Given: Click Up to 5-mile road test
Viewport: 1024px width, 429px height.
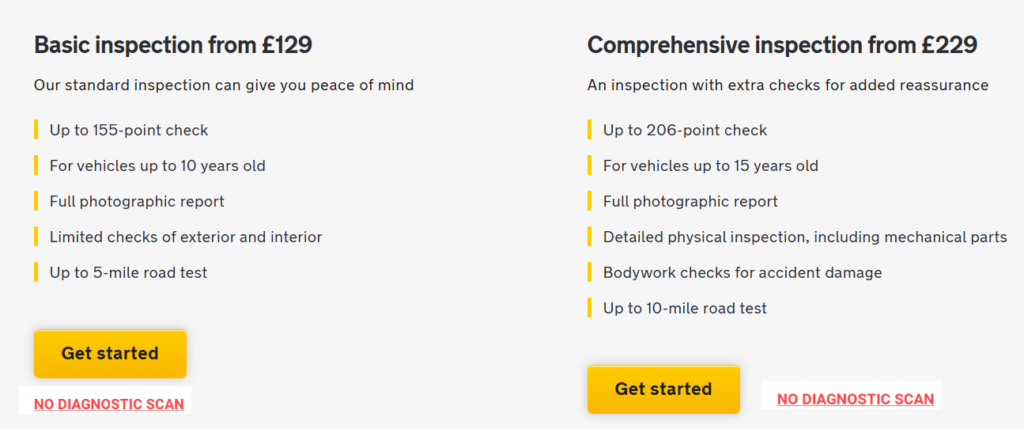Looking at the screenshot, I should pyautogui.click(x=128, y=272).
